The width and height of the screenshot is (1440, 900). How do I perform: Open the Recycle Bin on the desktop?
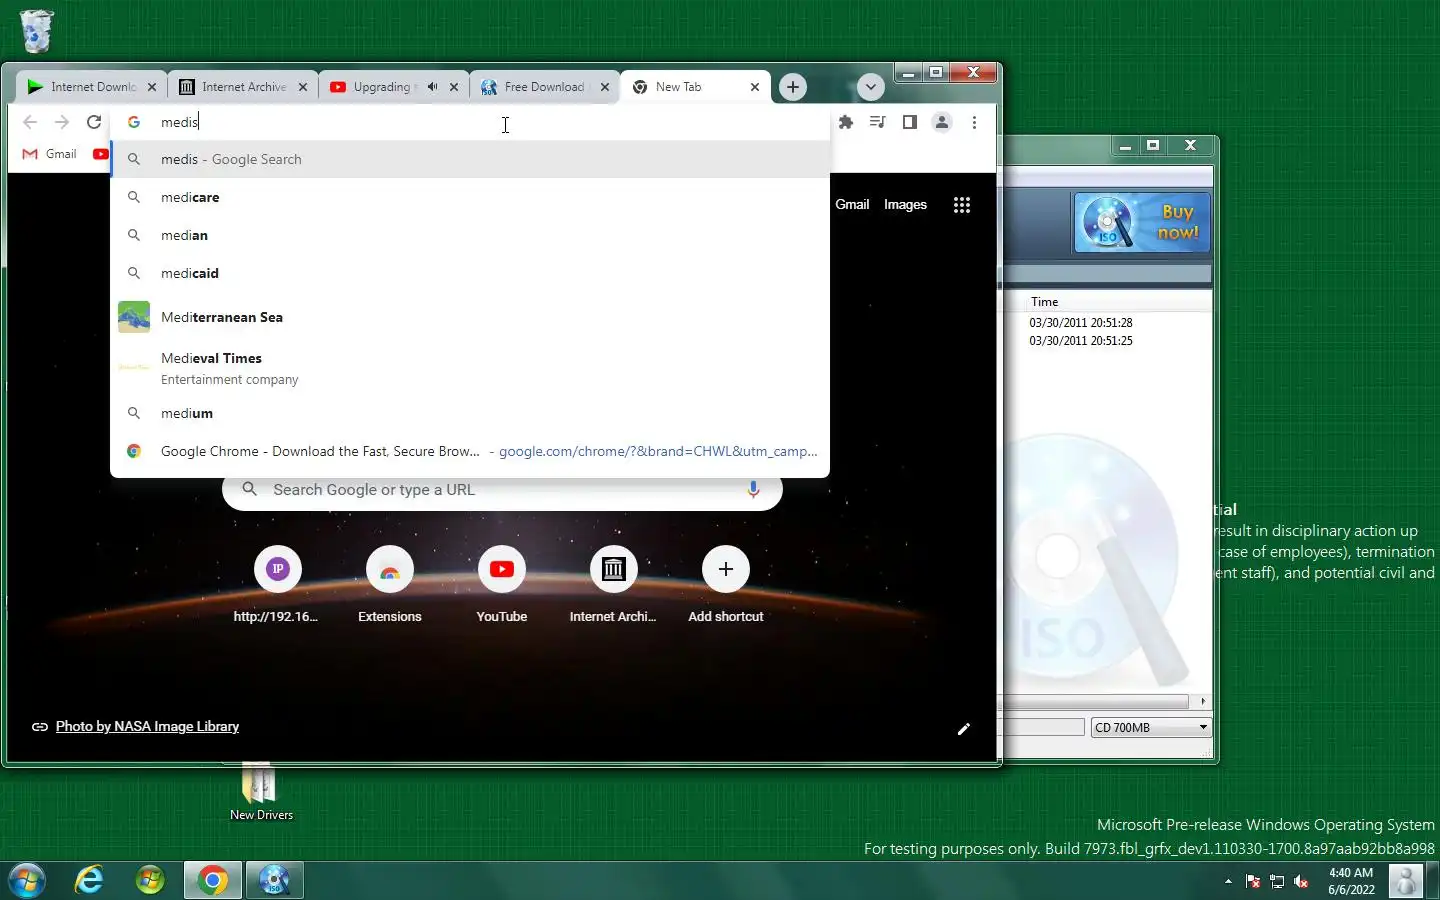pyautogui.click(x=36, y=31)
